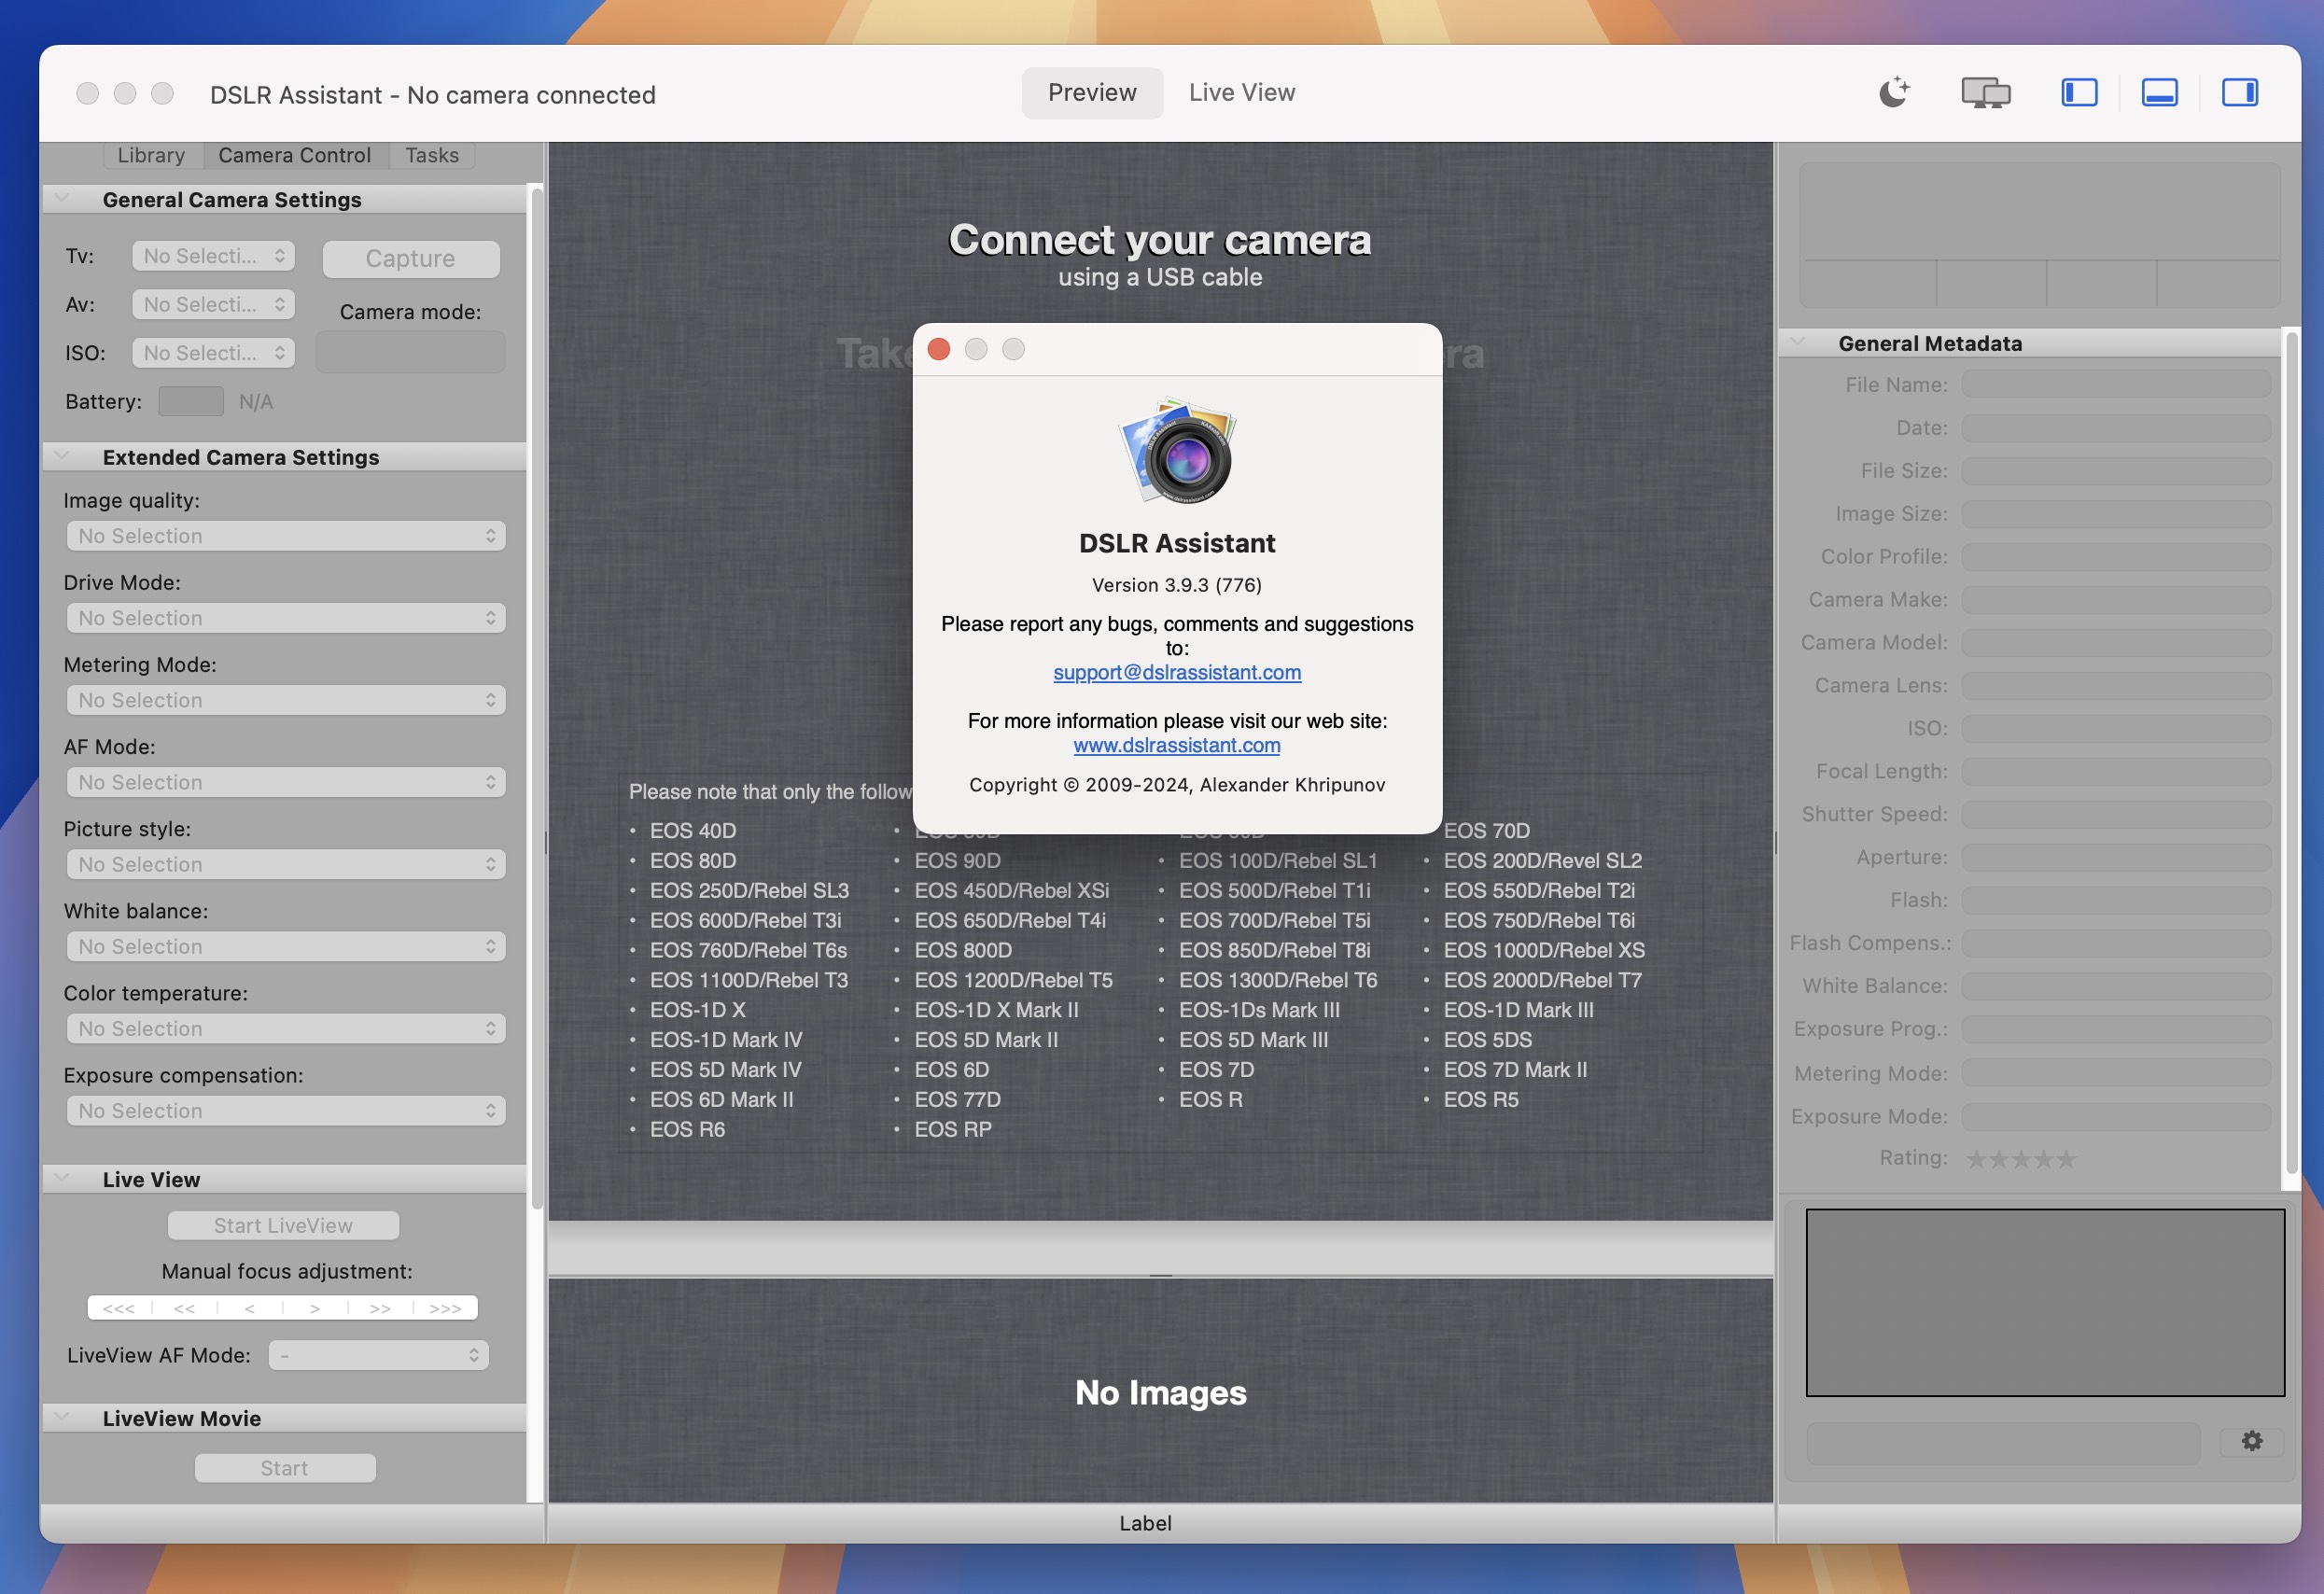Click the wide layout panel icon
Image resolution: width=2324 pixels, height=1594 pixels.
click(2158, 91)
